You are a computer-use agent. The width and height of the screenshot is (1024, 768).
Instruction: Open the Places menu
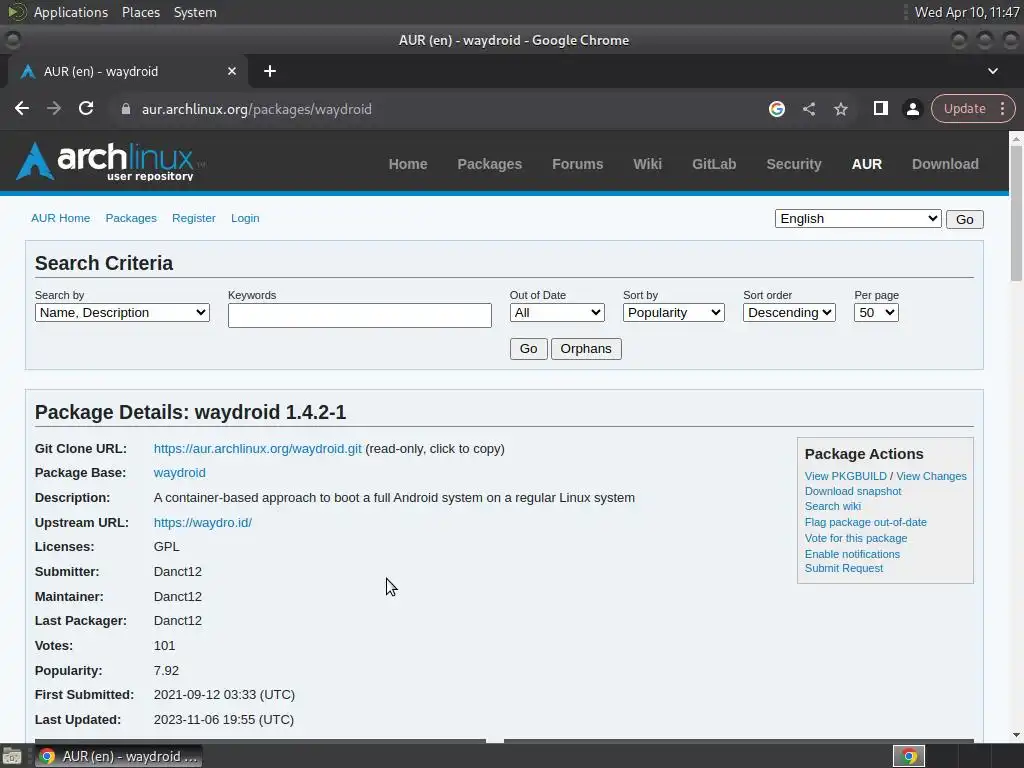point(140,12)
